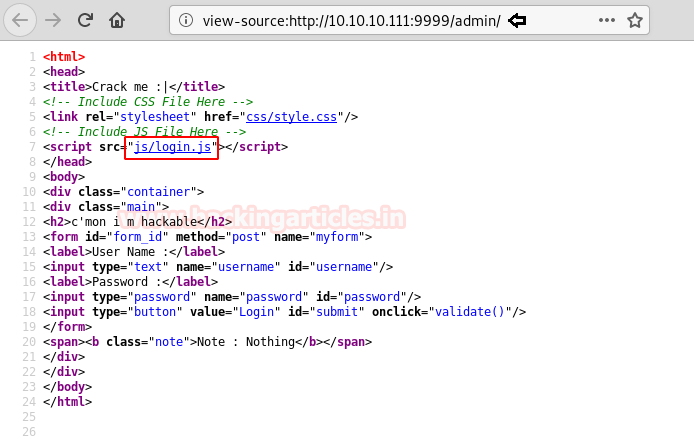The image size is (694, 446).
Task: Bookmark this page with star icon
Action: pyautogui.click(x=635, y=20)
